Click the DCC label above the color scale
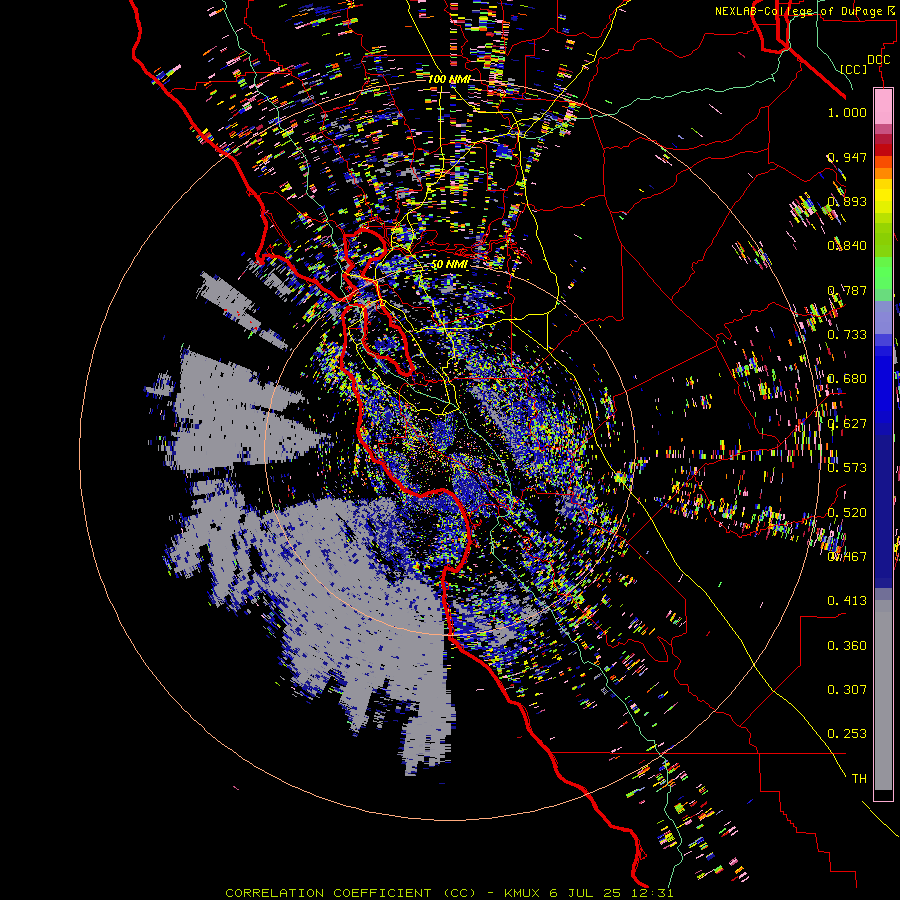Image resolution: width=900 pixels, height=900 pixels. [879, 60]
